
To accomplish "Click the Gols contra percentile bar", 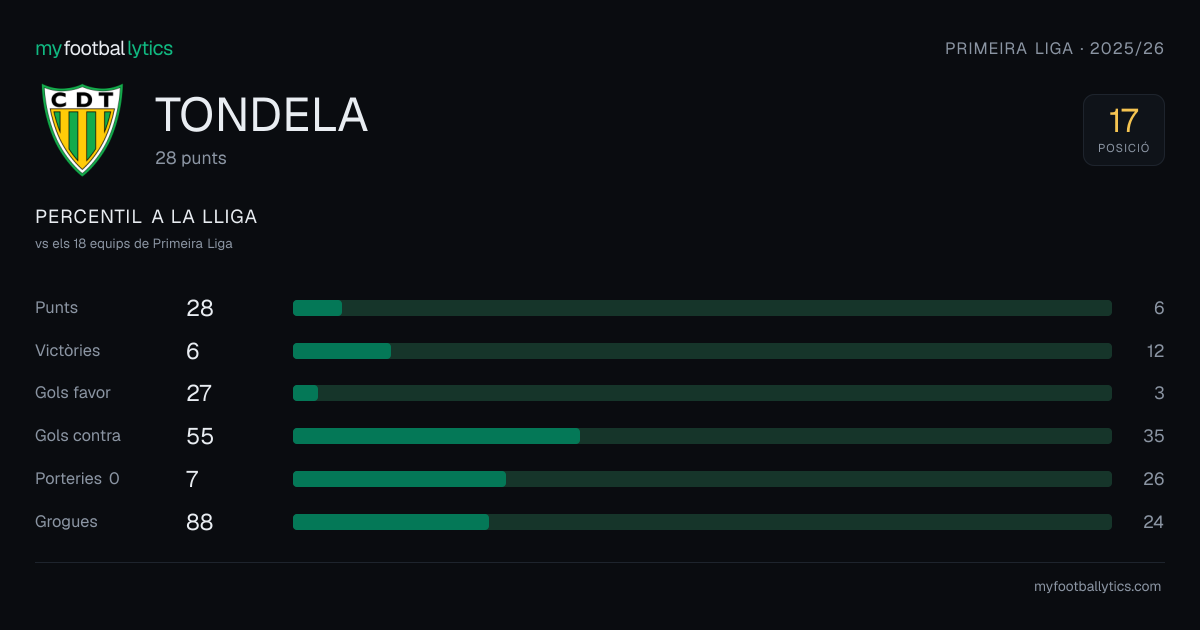I will click(x=702, y=436).
